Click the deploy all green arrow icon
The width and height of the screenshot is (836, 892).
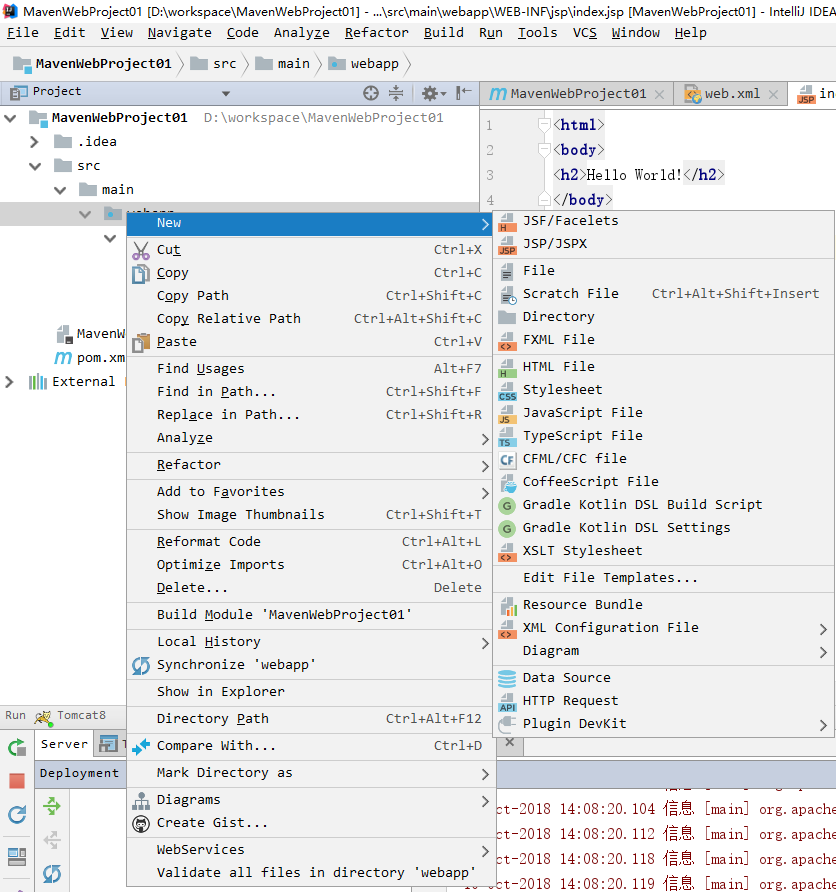coord(52,806)
